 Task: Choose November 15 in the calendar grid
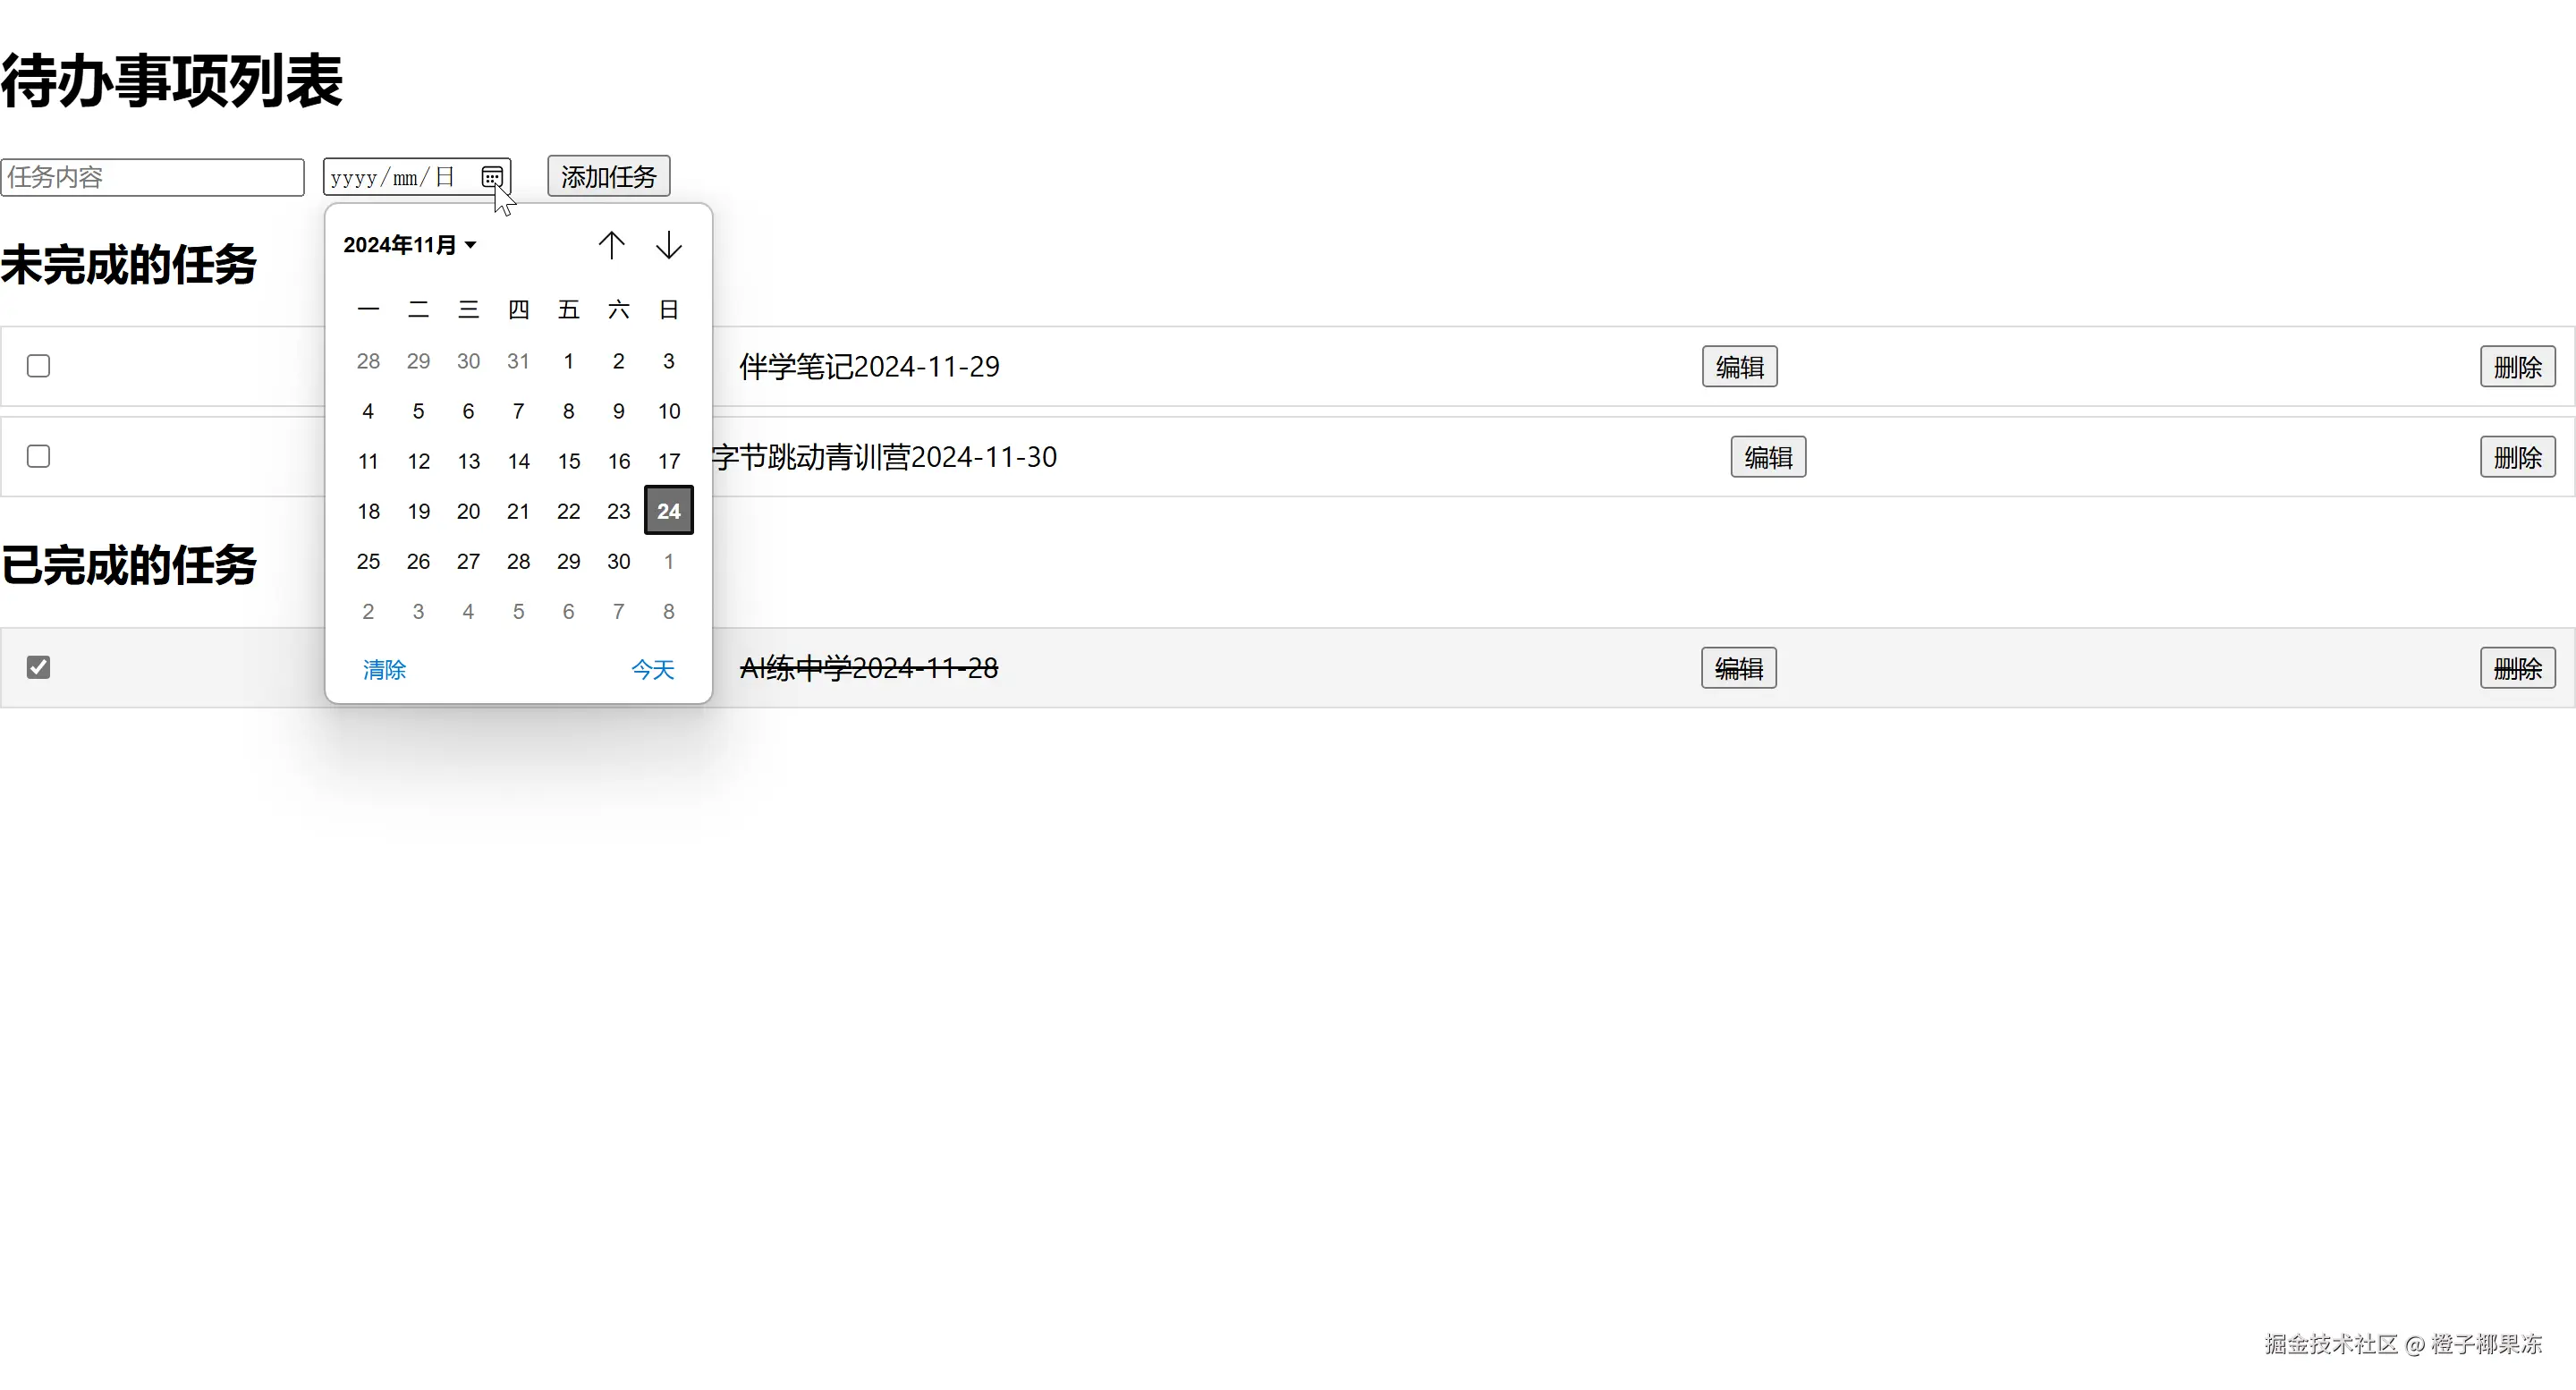pyautogui.click(x=568, y=461)
